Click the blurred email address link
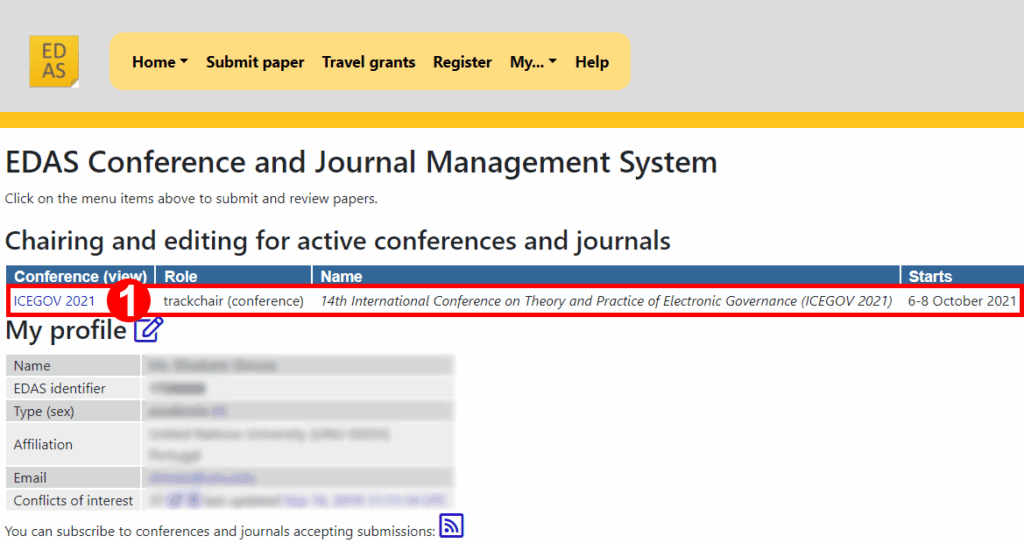 [184, 478]
